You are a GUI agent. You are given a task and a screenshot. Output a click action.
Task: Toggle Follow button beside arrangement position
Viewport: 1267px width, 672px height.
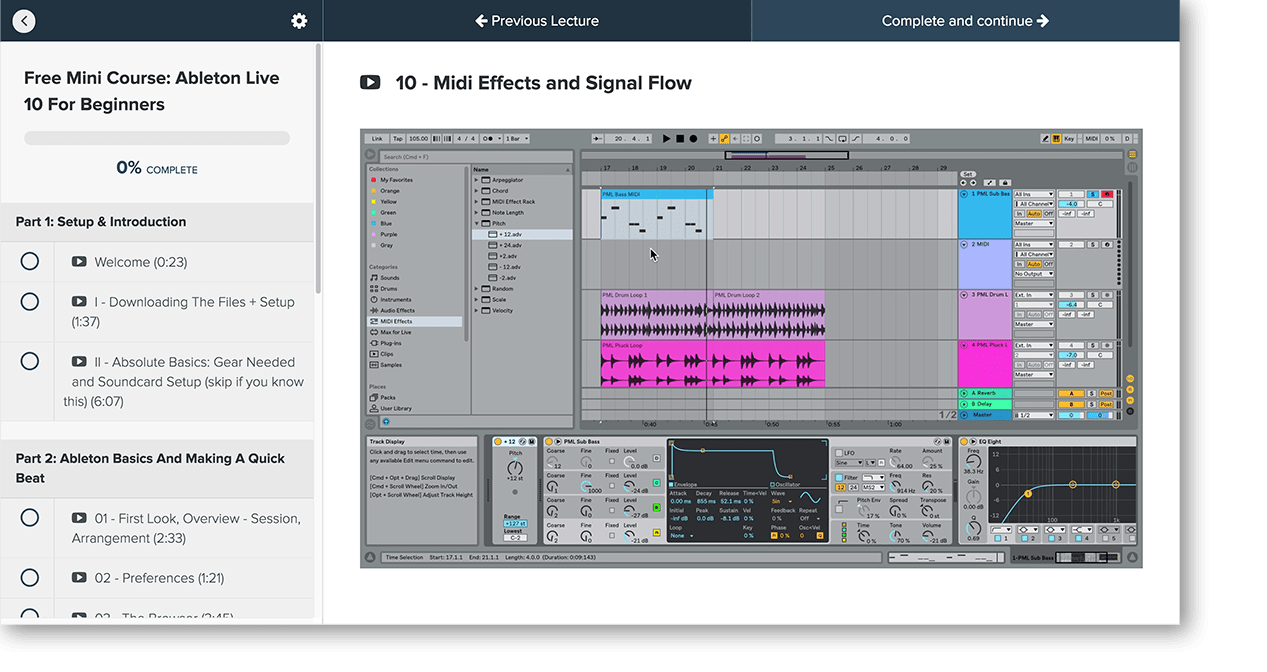[x=597, y=139]
